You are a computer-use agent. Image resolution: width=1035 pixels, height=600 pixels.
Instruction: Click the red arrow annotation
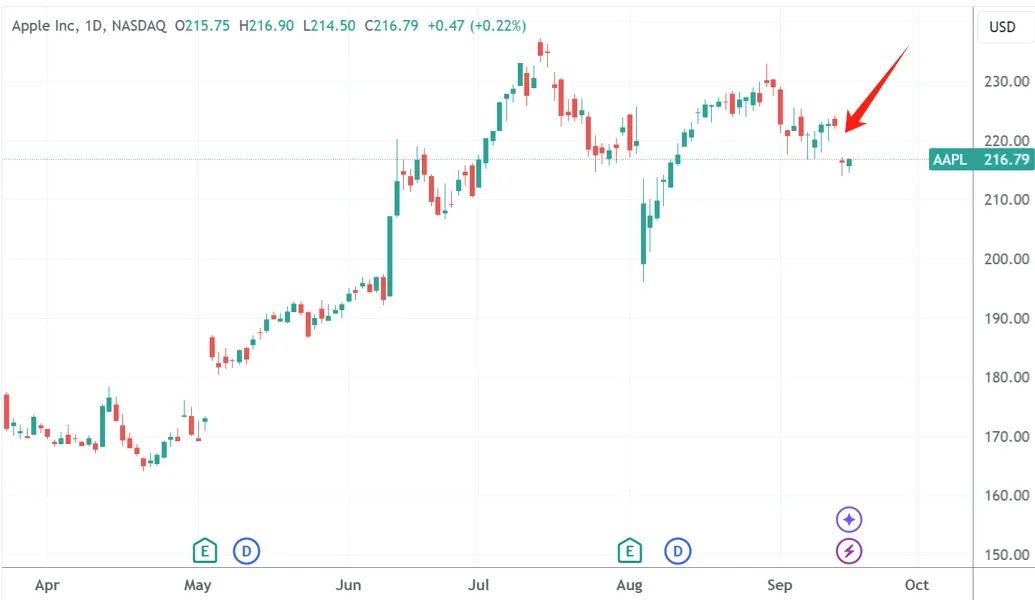876,88
